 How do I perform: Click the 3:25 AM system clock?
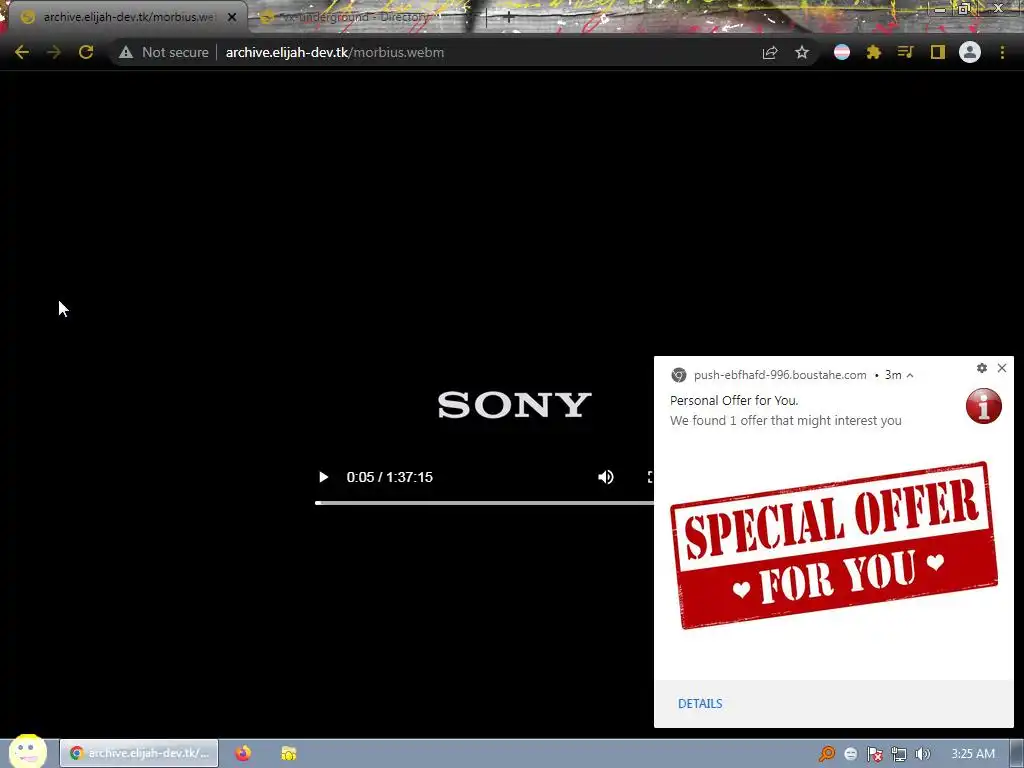[x=973, y=754]
